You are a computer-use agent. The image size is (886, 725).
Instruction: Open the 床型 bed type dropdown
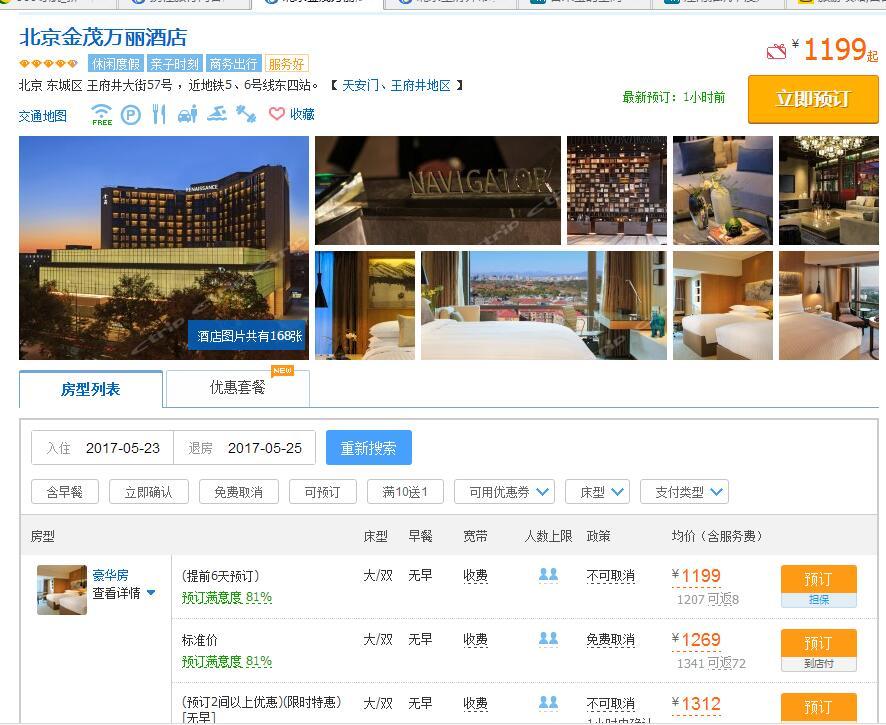pyautogui.click(x=597, y=492)
